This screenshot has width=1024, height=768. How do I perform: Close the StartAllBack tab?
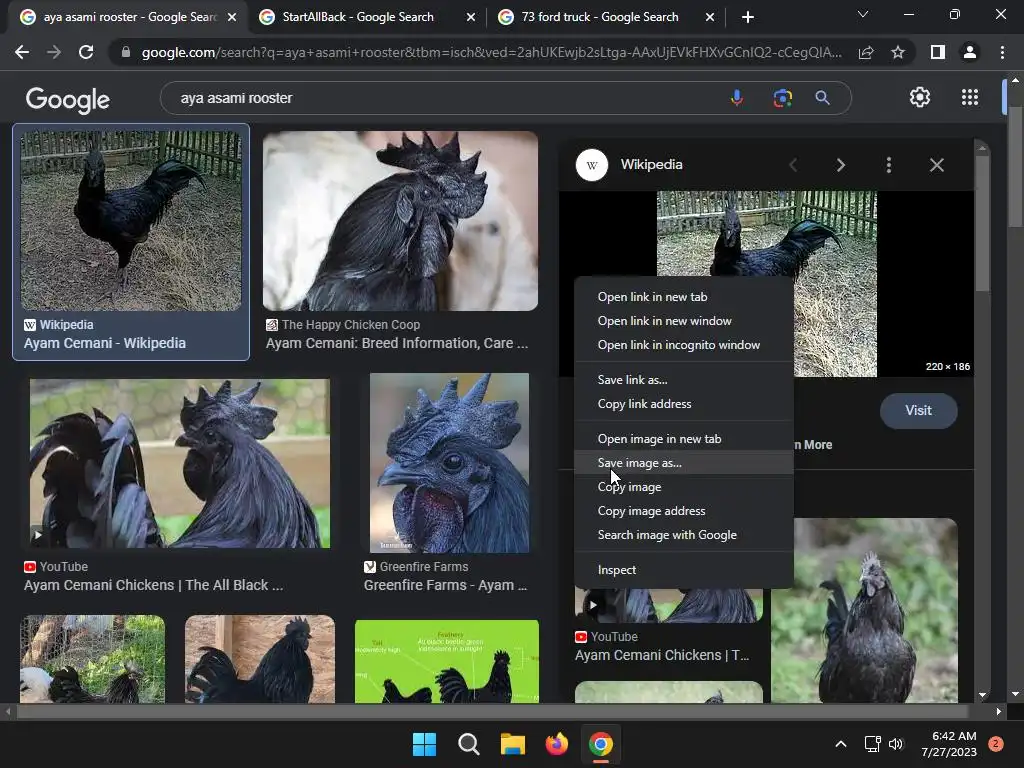pos(471,18)
